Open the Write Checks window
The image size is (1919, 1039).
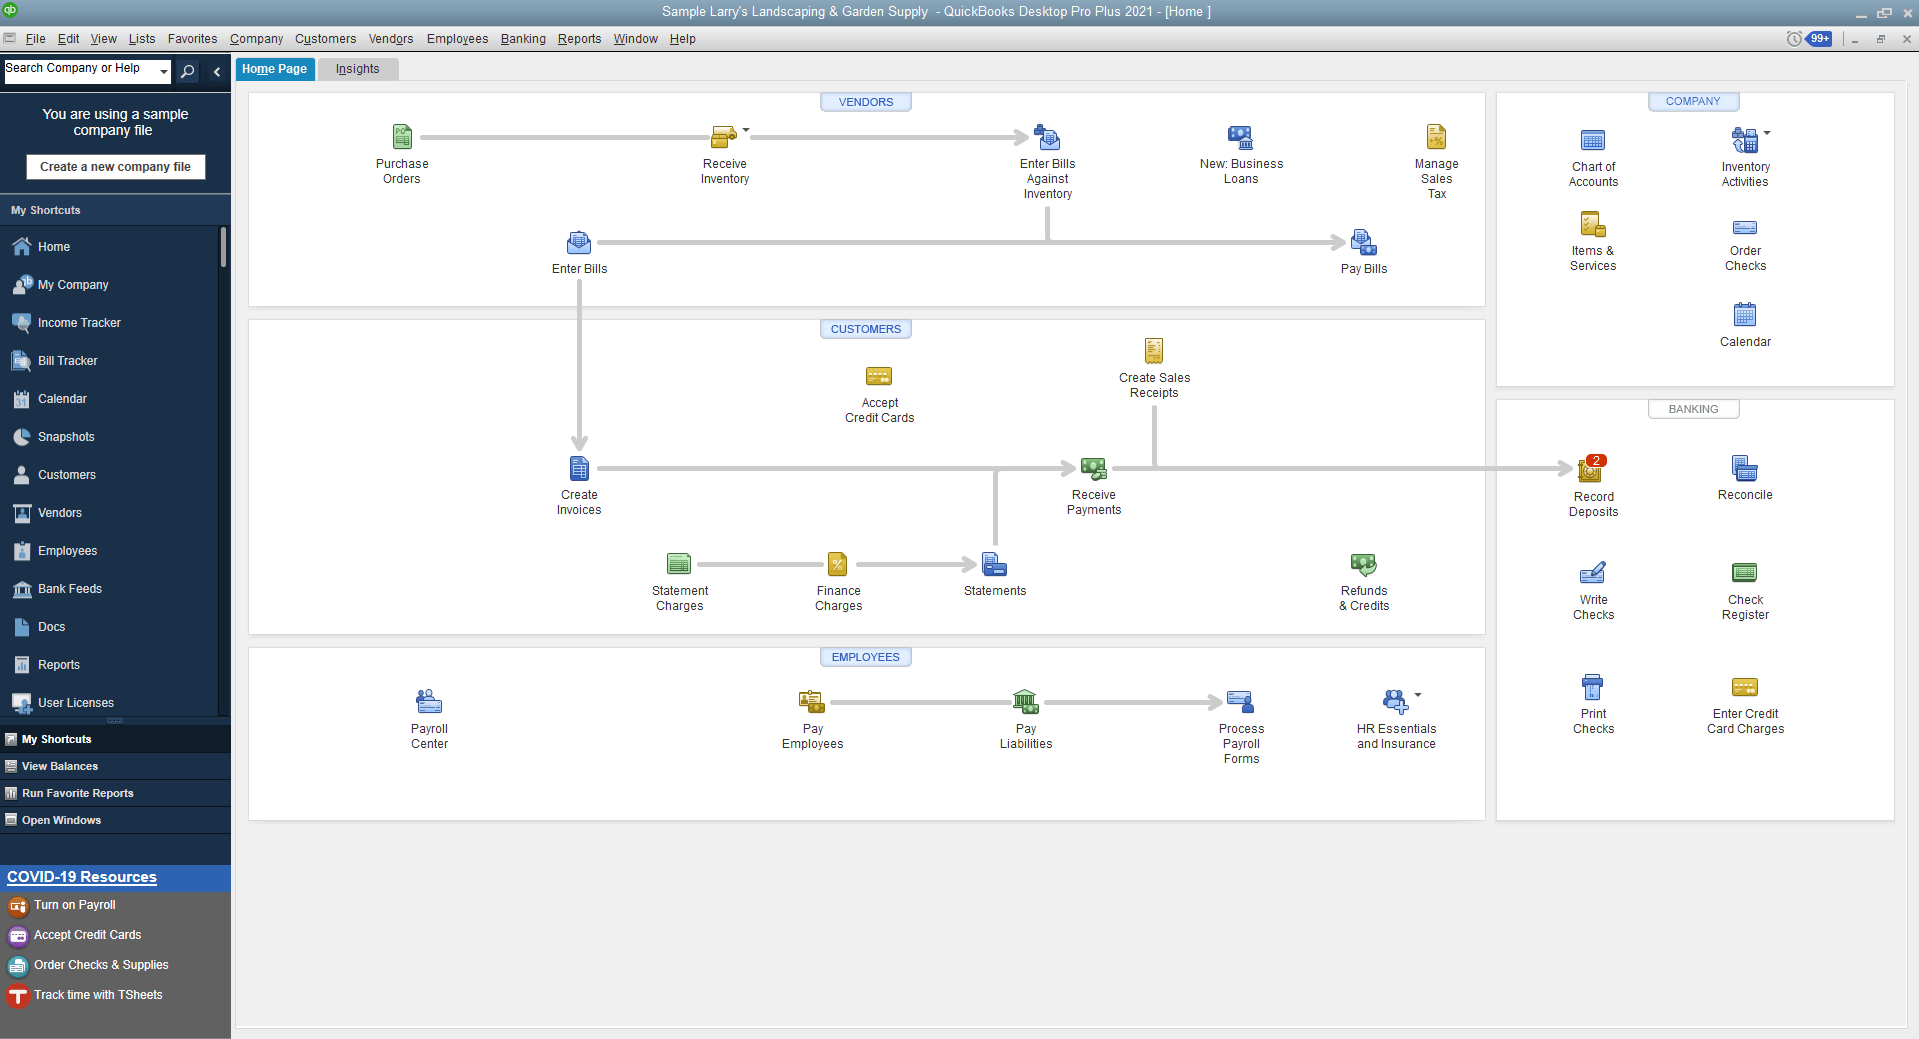[x=1592, y=585]
